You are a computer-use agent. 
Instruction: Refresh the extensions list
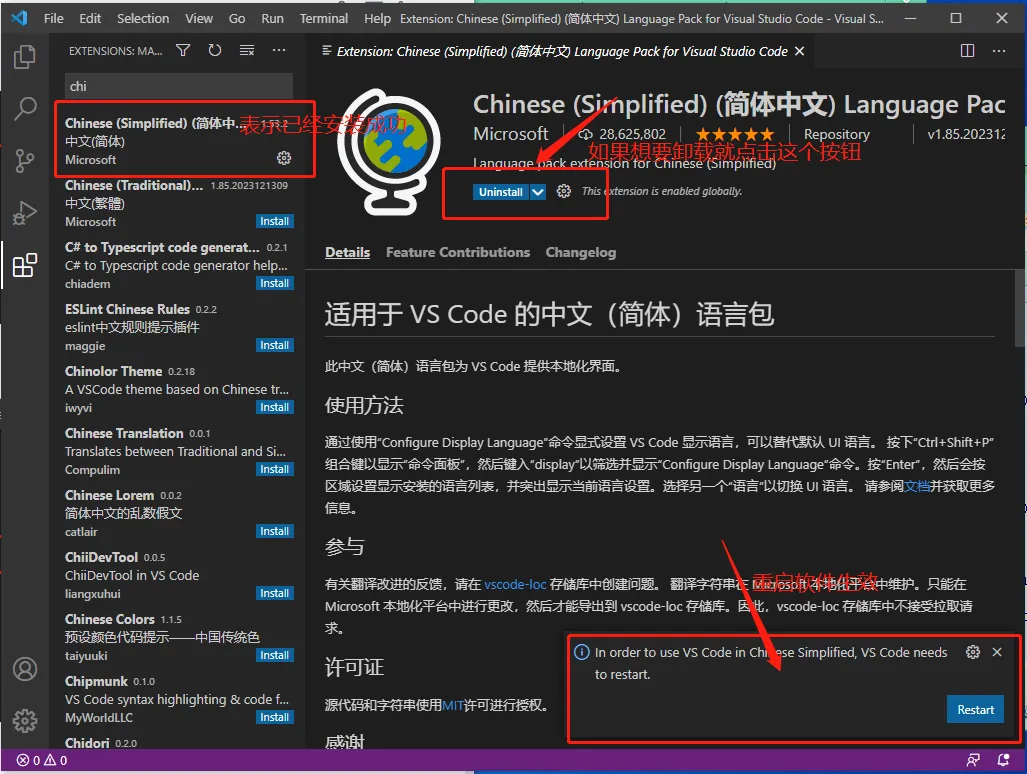pyautogui.click(x=215, y=50)
